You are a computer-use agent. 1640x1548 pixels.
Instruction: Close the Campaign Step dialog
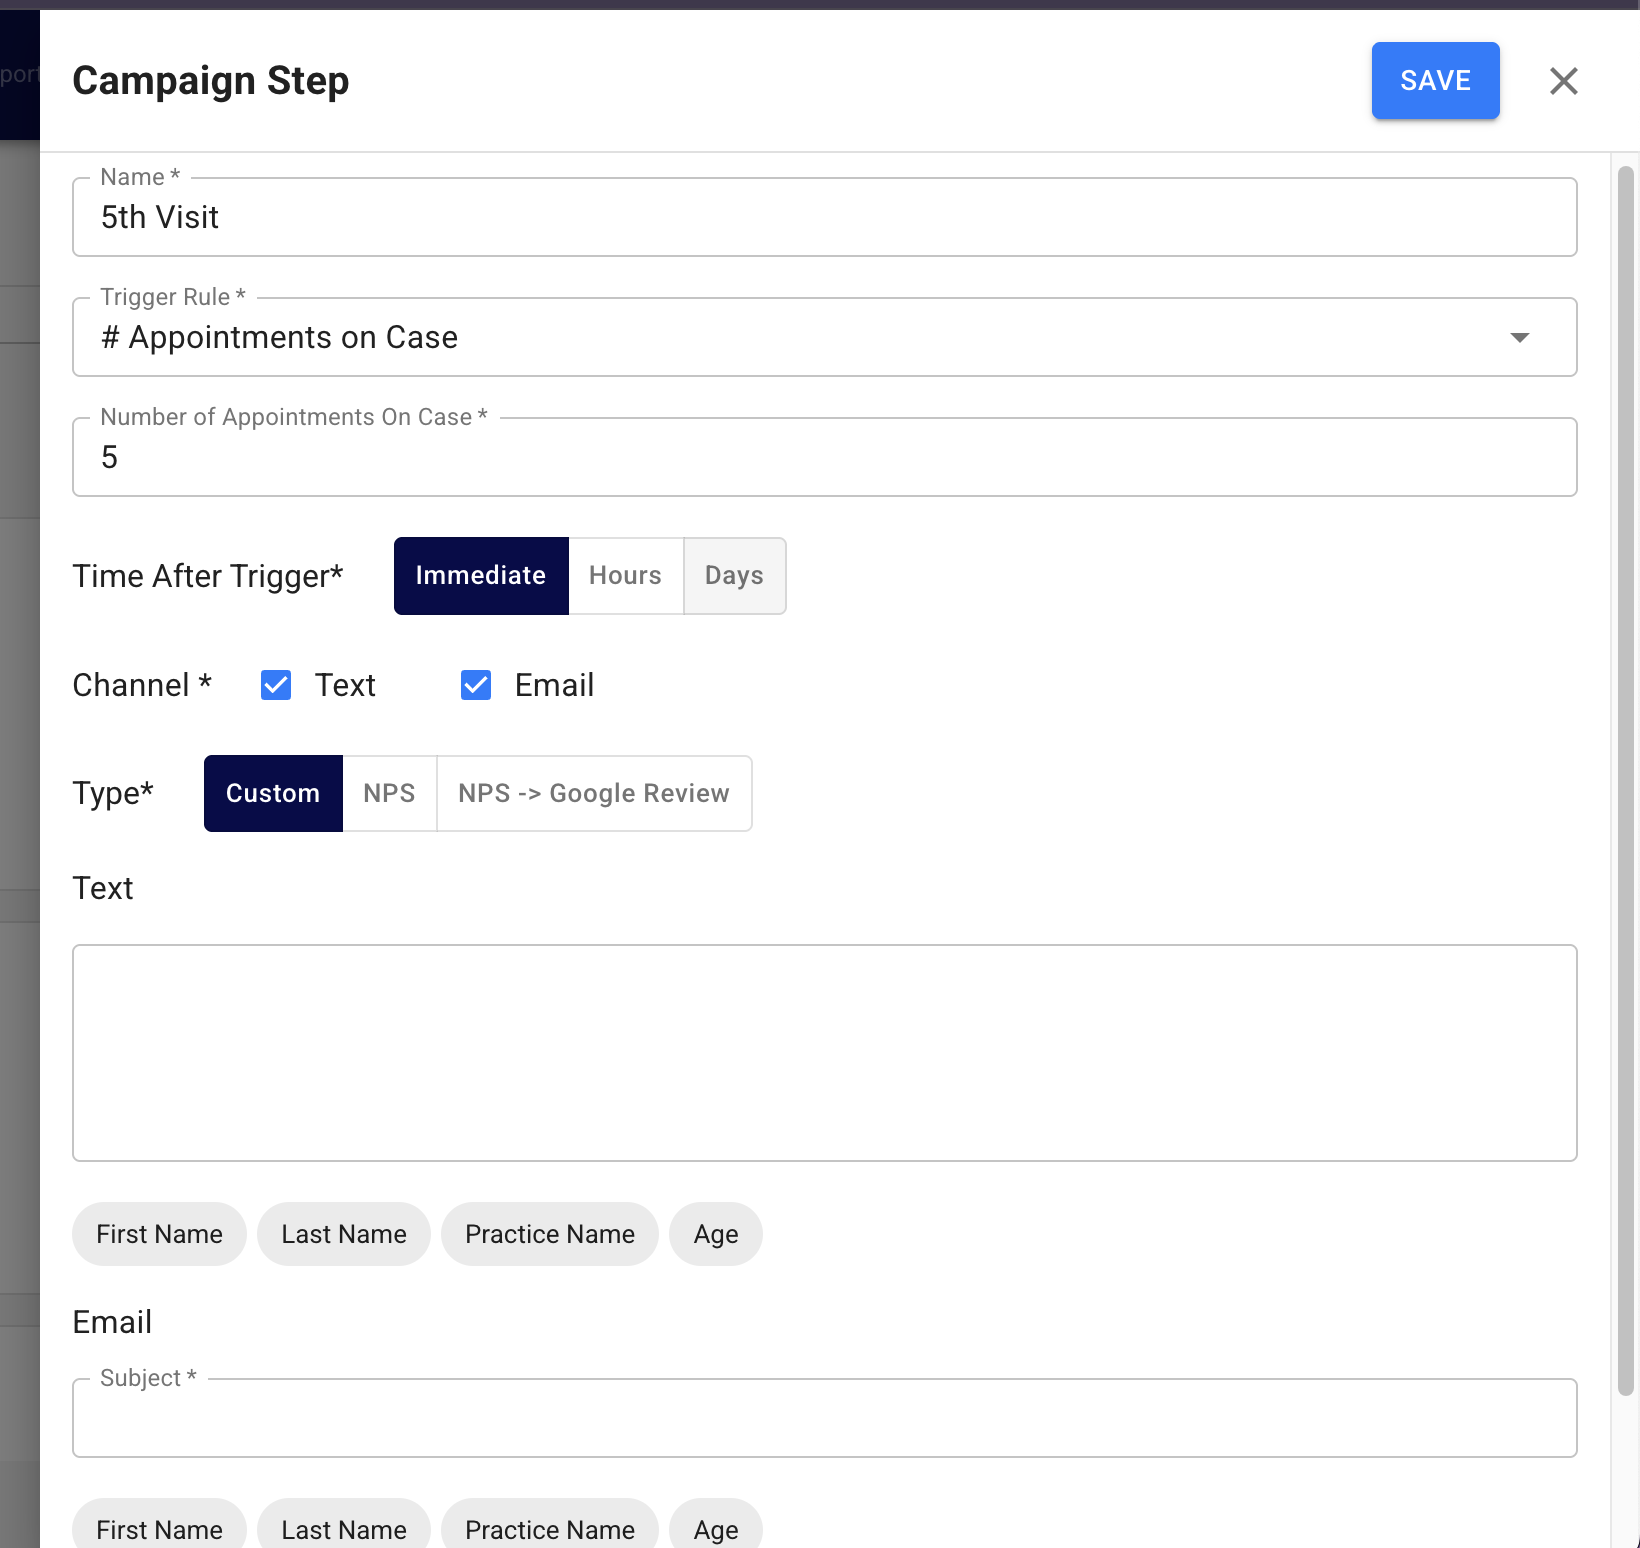pos(1563,81)
